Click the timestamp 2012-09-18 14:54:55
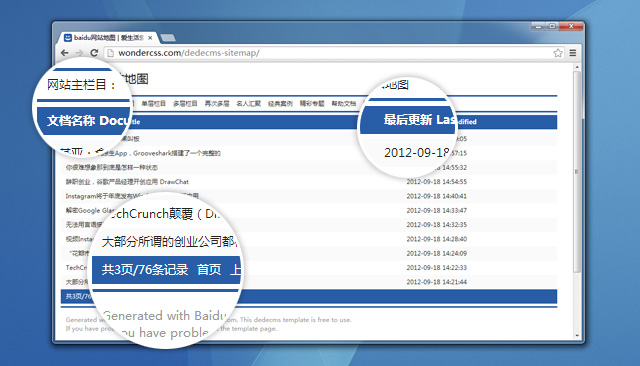Image resolution: width=640 pixels, height=366 pixels. [436, 182]
